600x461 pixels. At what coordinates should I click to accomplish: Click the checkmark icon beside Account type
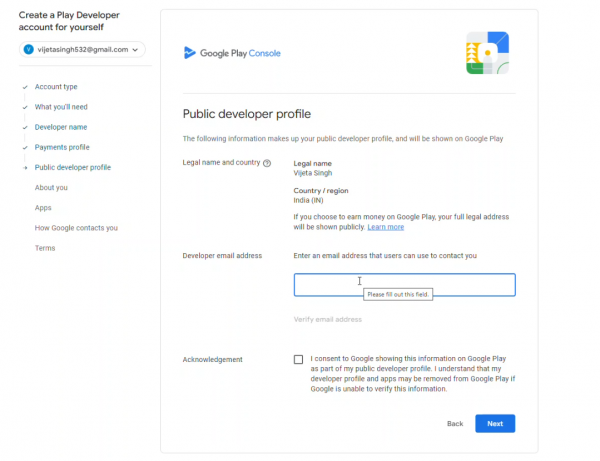point(25,87)
